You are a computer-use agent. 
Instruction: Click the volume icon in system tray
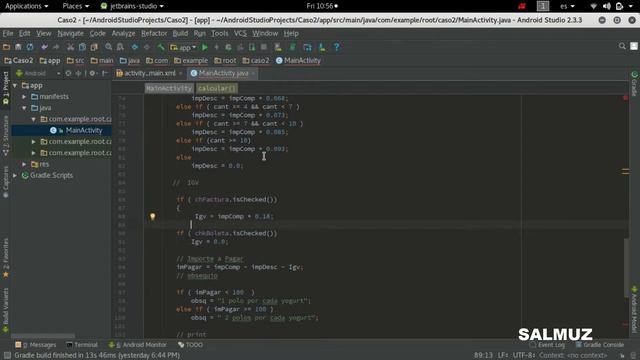point(607,6)
